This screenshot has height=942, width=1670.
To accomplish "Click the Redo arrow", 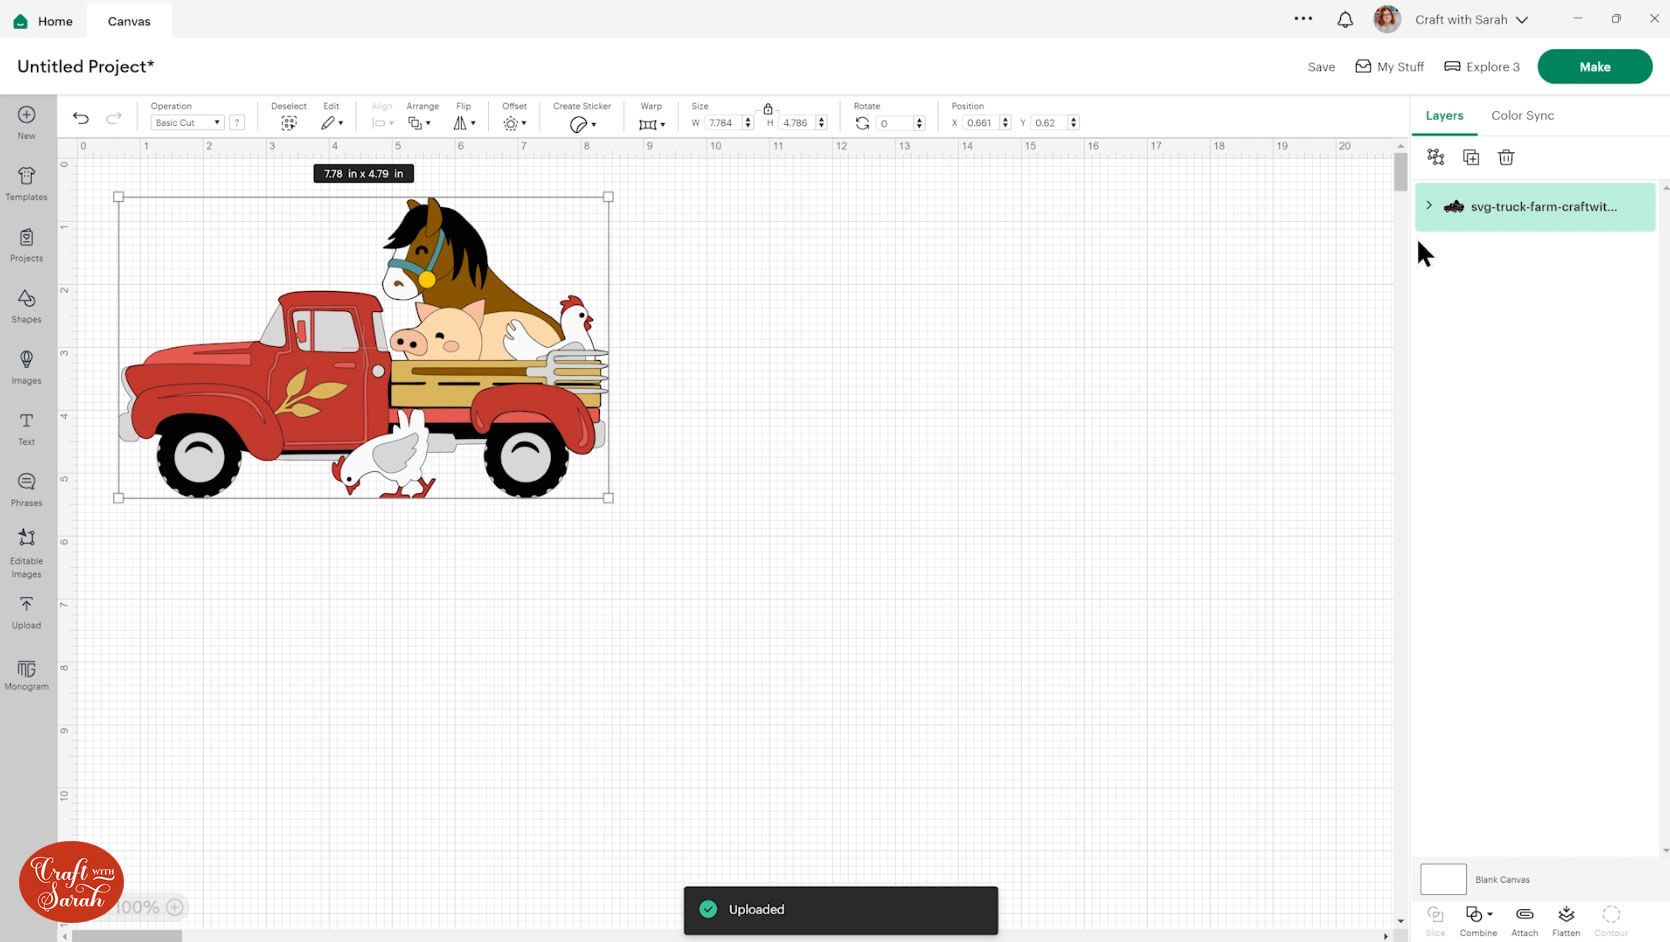I will coord(114,118).
